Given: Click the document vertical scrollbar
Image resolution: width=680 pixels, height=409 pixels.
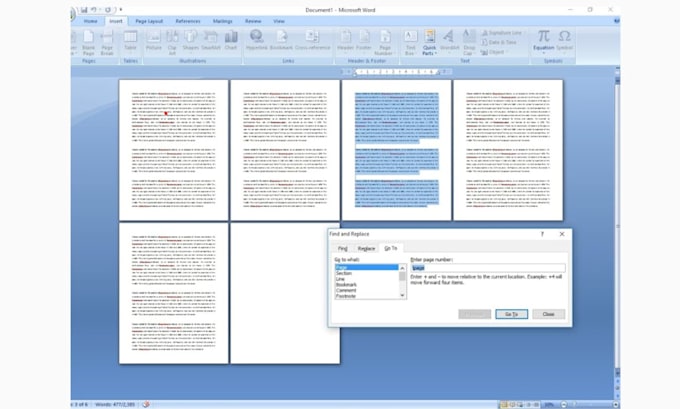Looking at the screenshot, I should pos(617,226).
